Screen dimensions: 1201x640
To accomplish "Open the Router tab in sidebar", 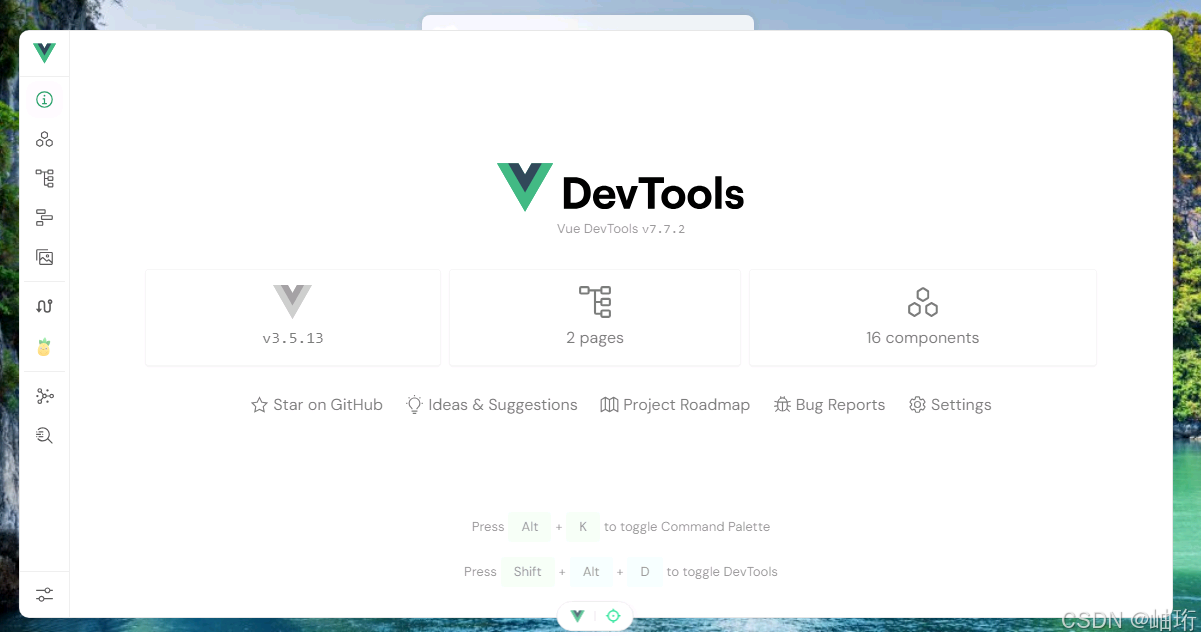I will pyautogui.click(x=44, y=306).
